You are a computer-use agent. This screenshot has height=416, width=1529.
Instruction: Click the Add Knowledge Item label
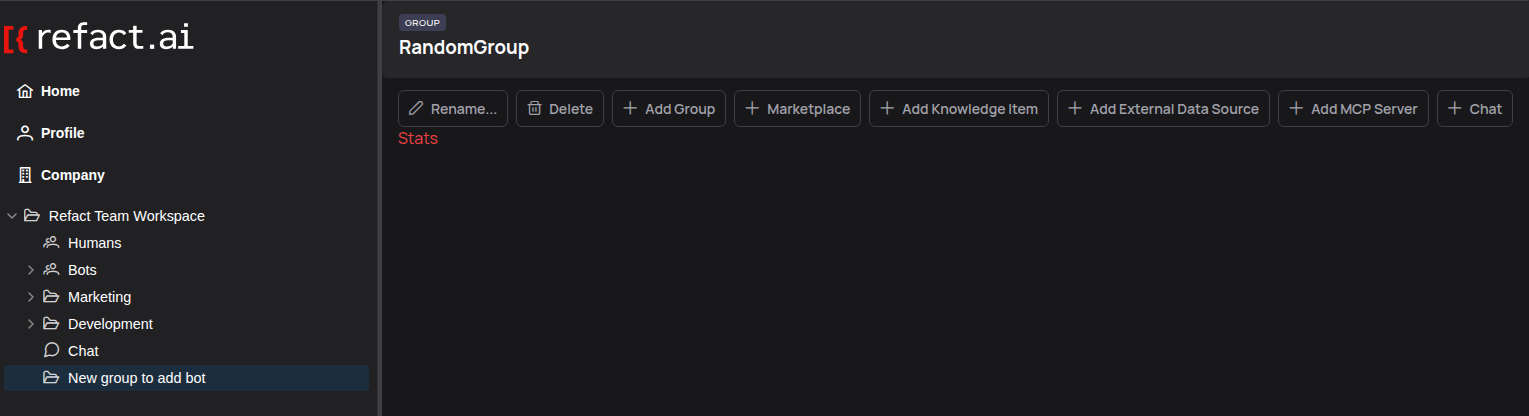point(970,109)
